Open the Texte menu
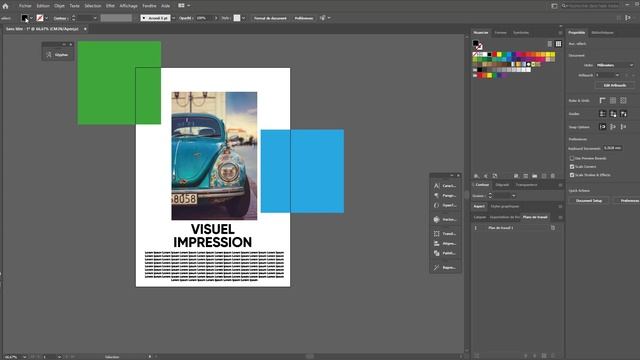Screen dimensions: 640x360 coord(74,6)
